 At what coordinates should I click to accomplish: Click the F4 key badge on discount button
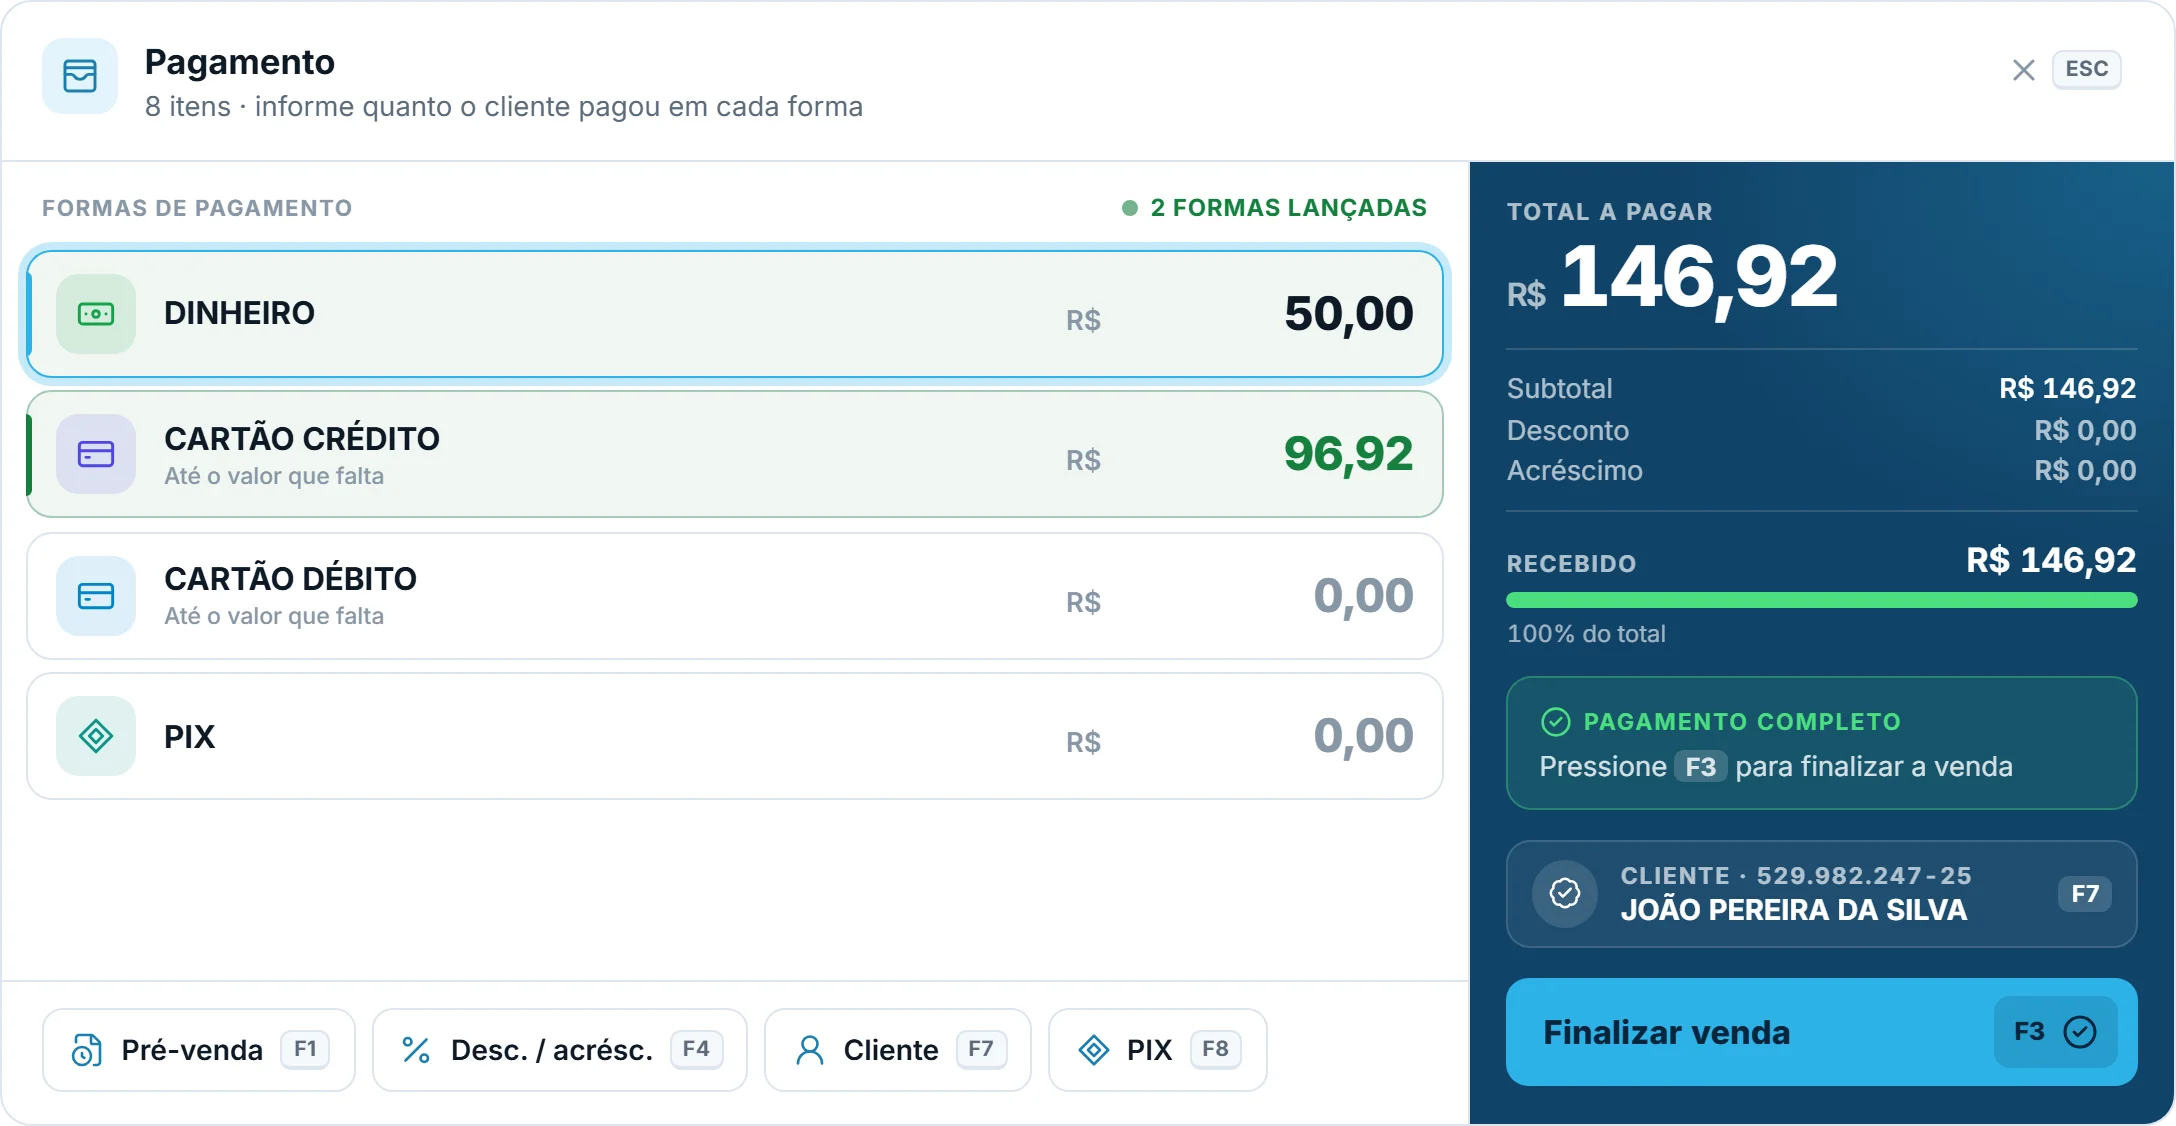(696, 1049)
